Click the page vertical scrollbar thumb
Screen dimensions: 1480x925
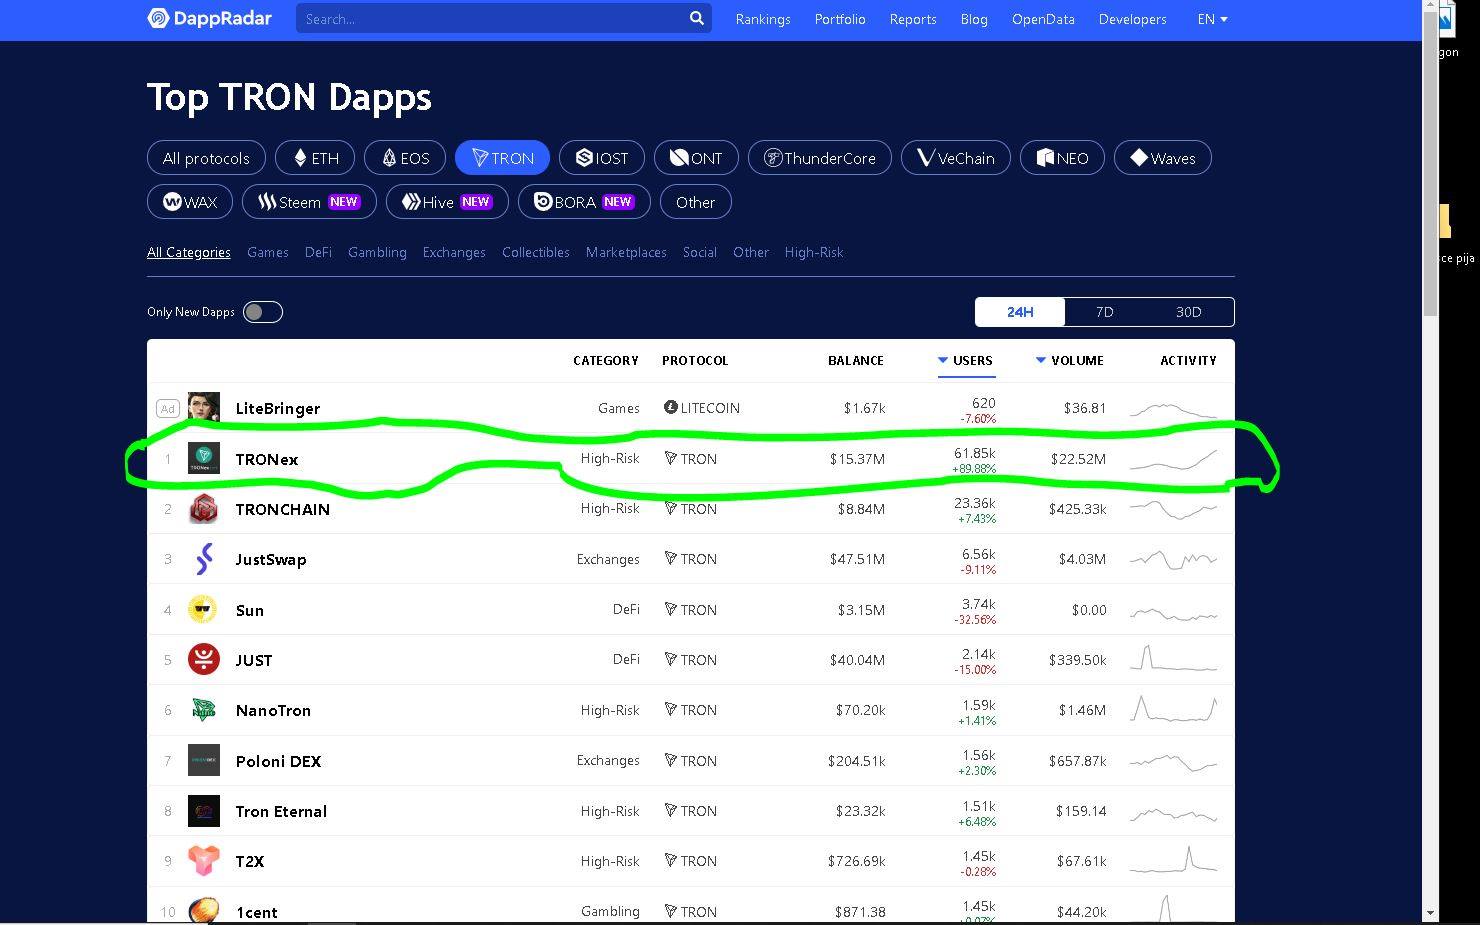click(x=1430, y=165)
